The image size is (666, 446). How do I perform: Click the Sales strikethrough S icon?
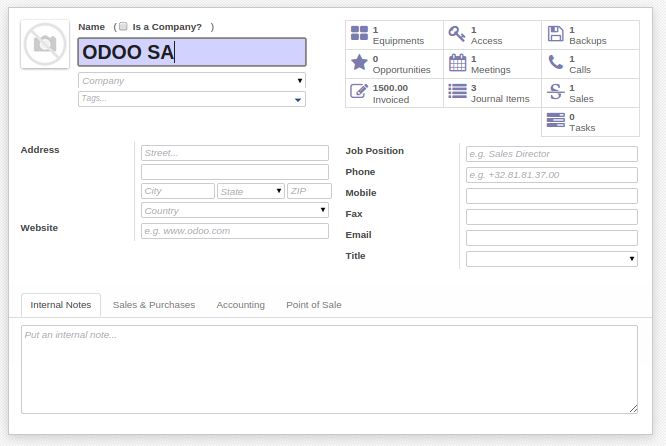click(x=555, y=92)
